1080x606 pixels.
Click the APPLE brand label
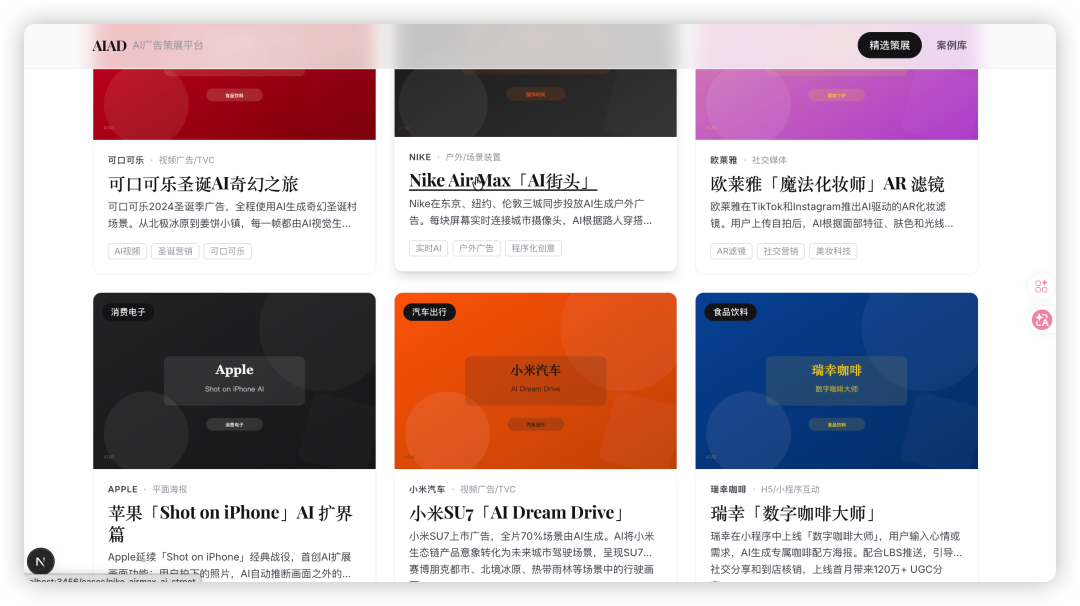tap(123, 489)
